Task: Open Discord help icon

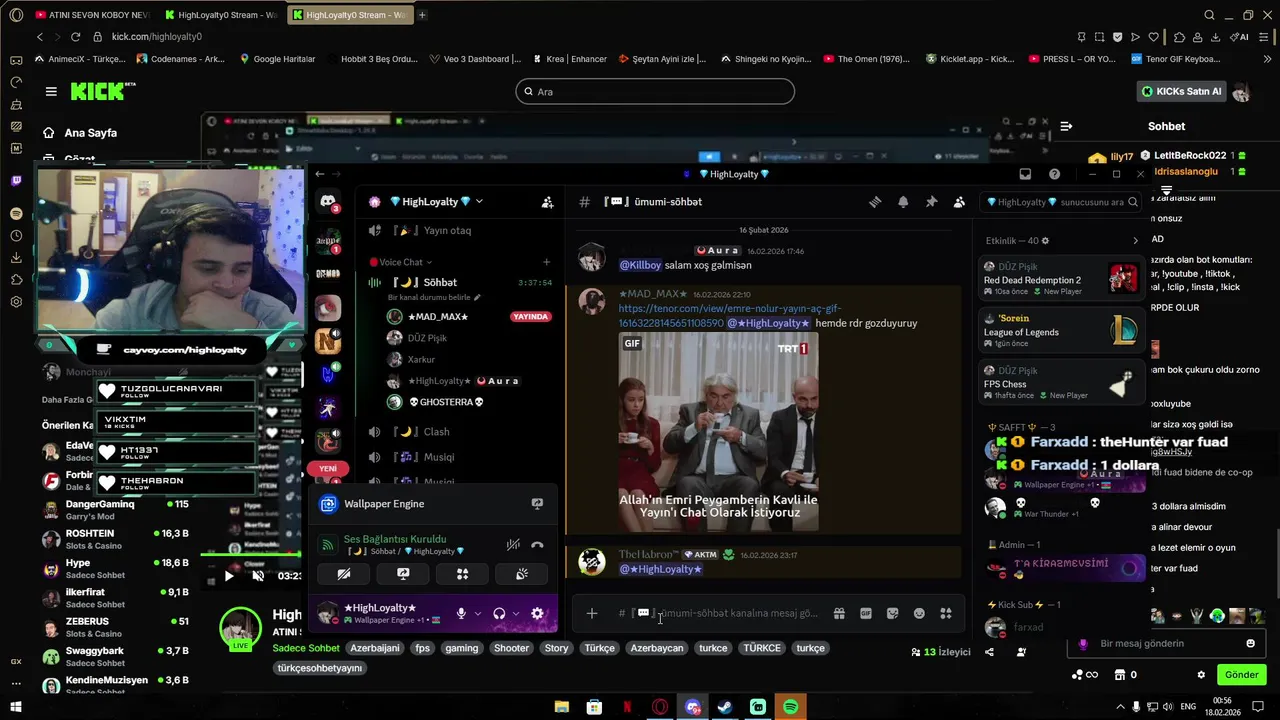Action: [1054, 174]
